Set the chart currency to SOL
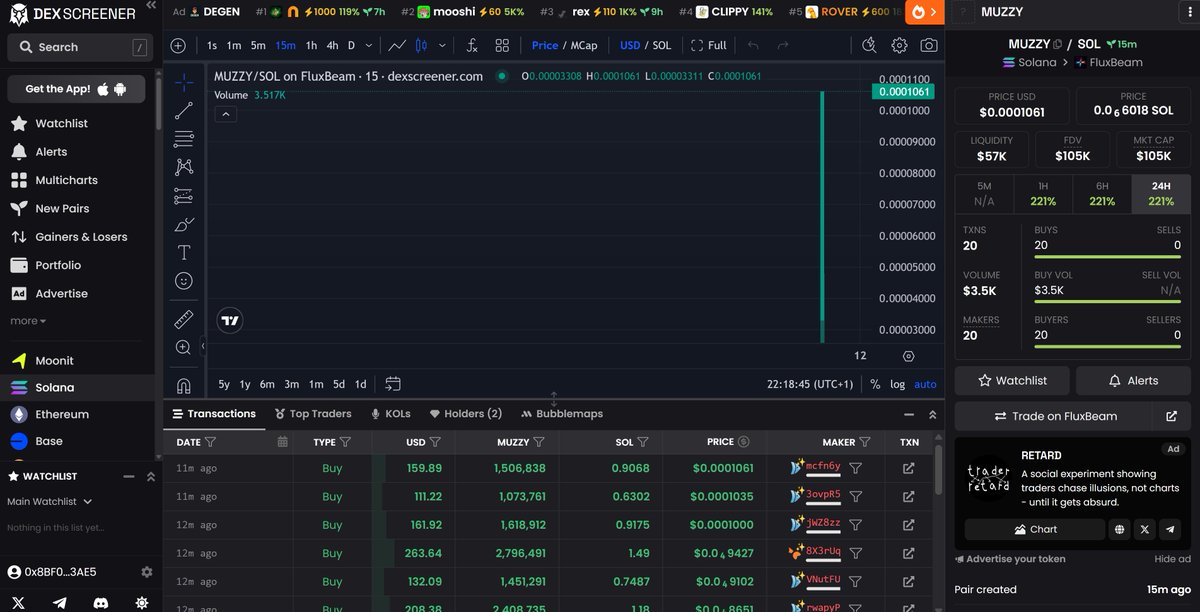1200x612 pixels. pyautogui.click(x=662, y=45)
